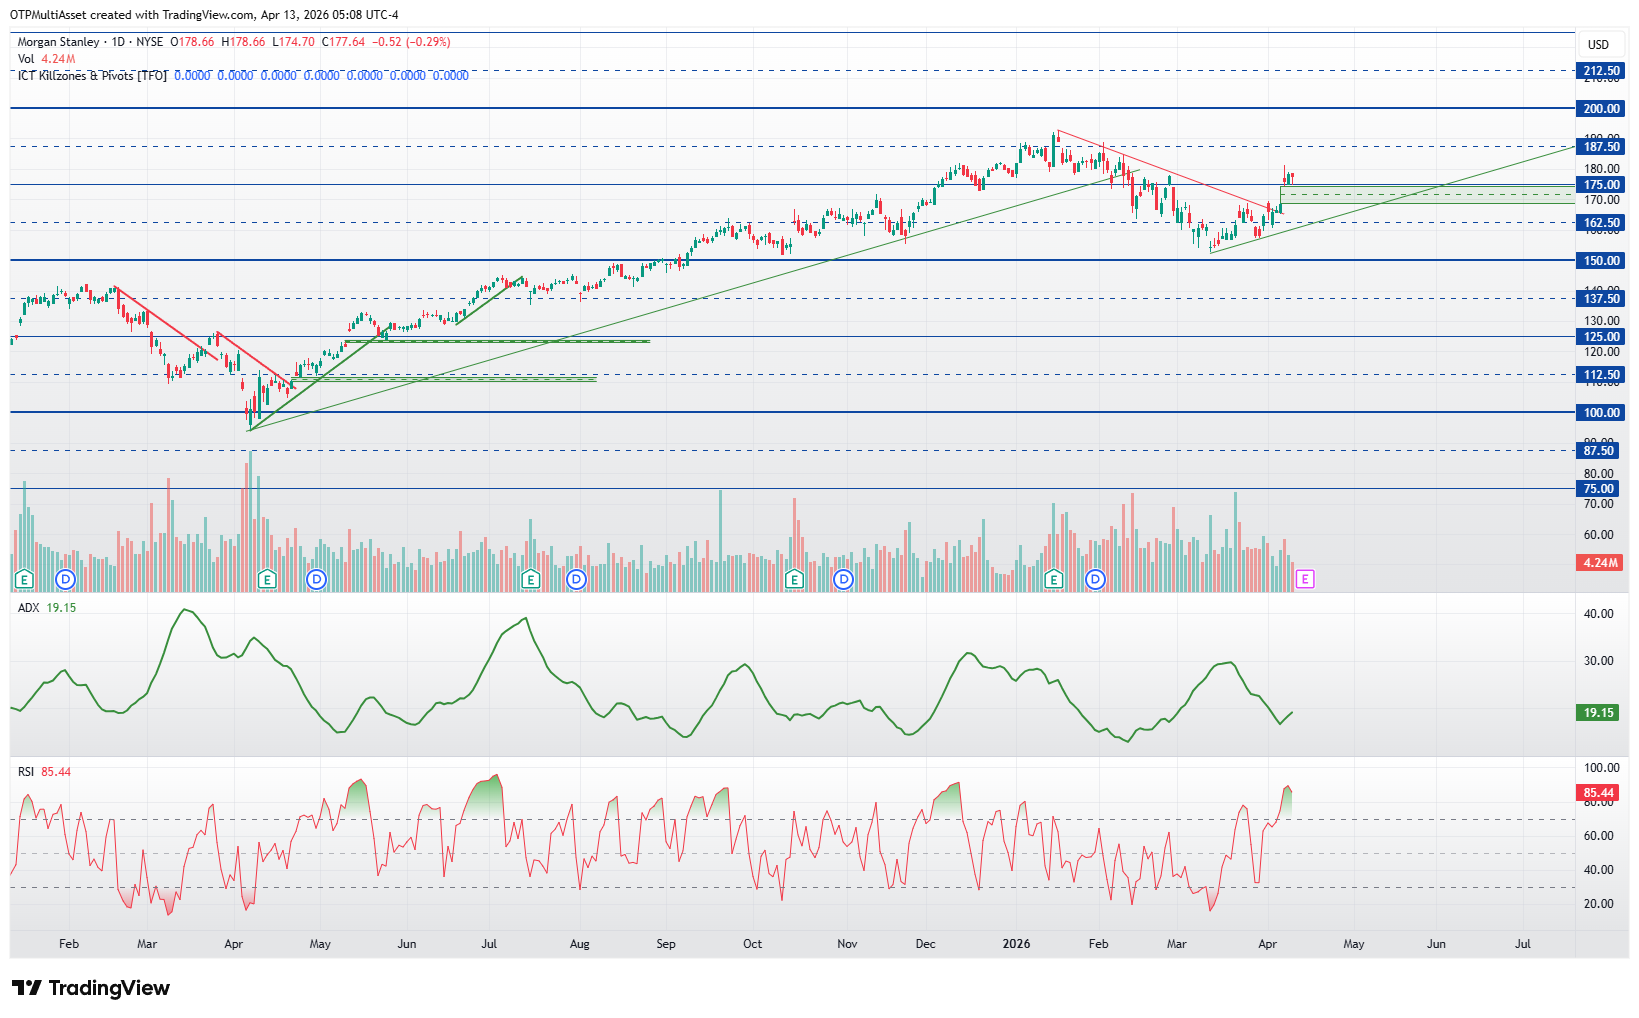The height and width of the screenshot is (1018, 1639).
Task: Click the red 85.44 RSI value label
Action: point(1598,793)
